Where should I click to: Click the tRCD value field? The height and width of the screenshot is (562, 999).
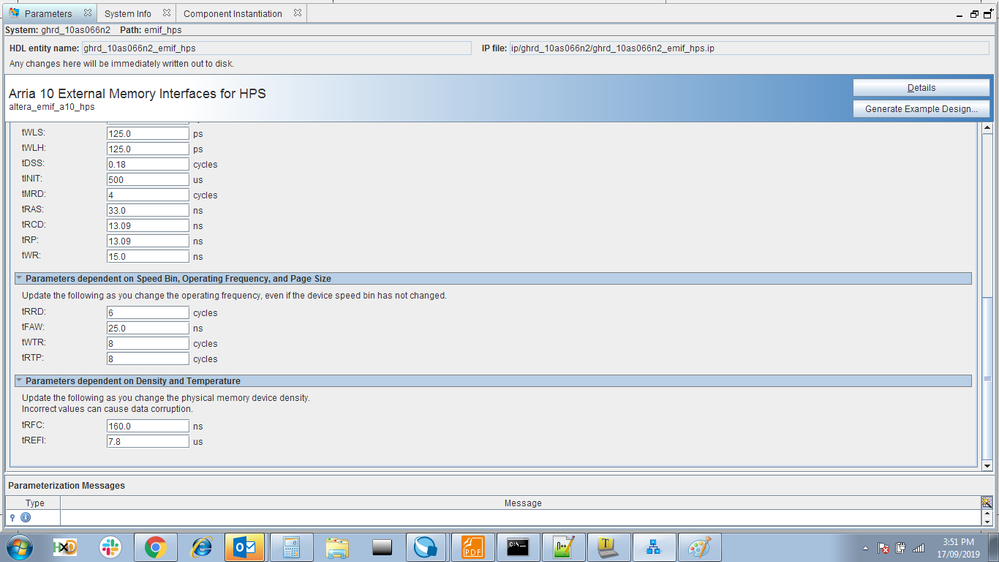click(148, 226)
